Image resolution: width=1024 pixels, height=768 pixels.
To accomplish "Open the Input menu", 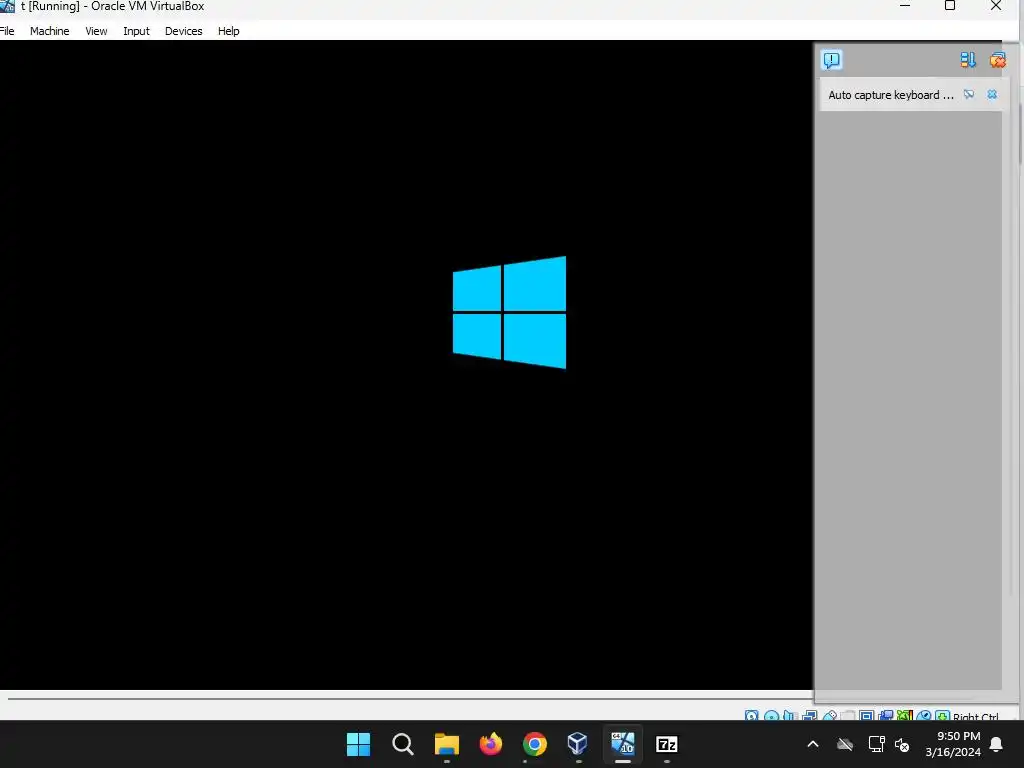I will tap(136, 31).
